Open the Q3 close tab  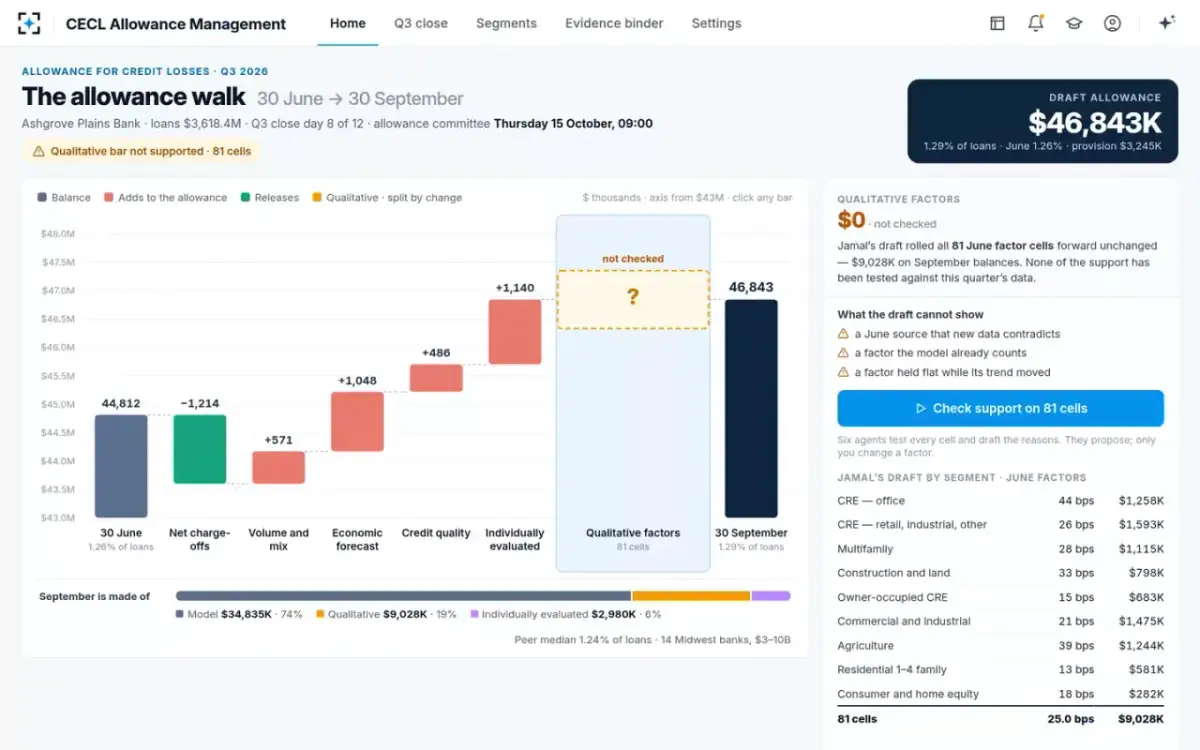pos(421,23)
